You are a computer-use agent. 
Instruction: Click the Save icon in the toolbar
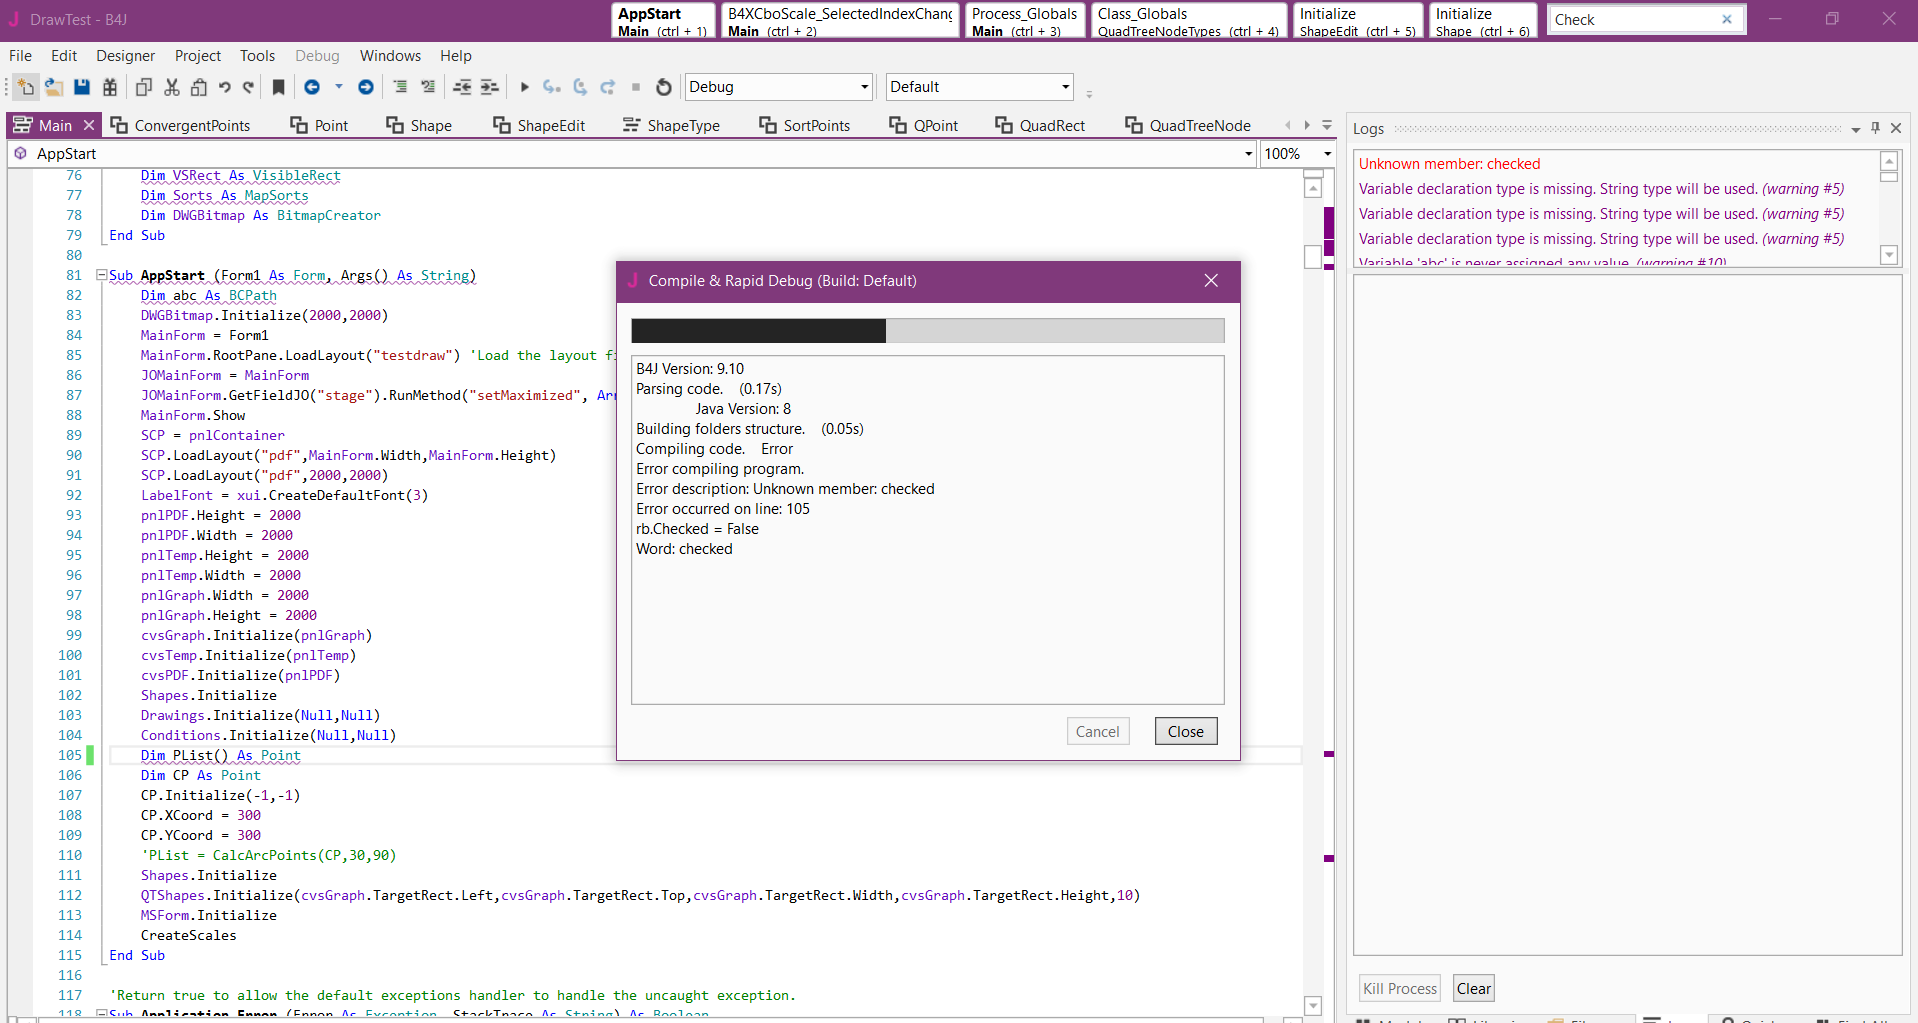[82, 88]
